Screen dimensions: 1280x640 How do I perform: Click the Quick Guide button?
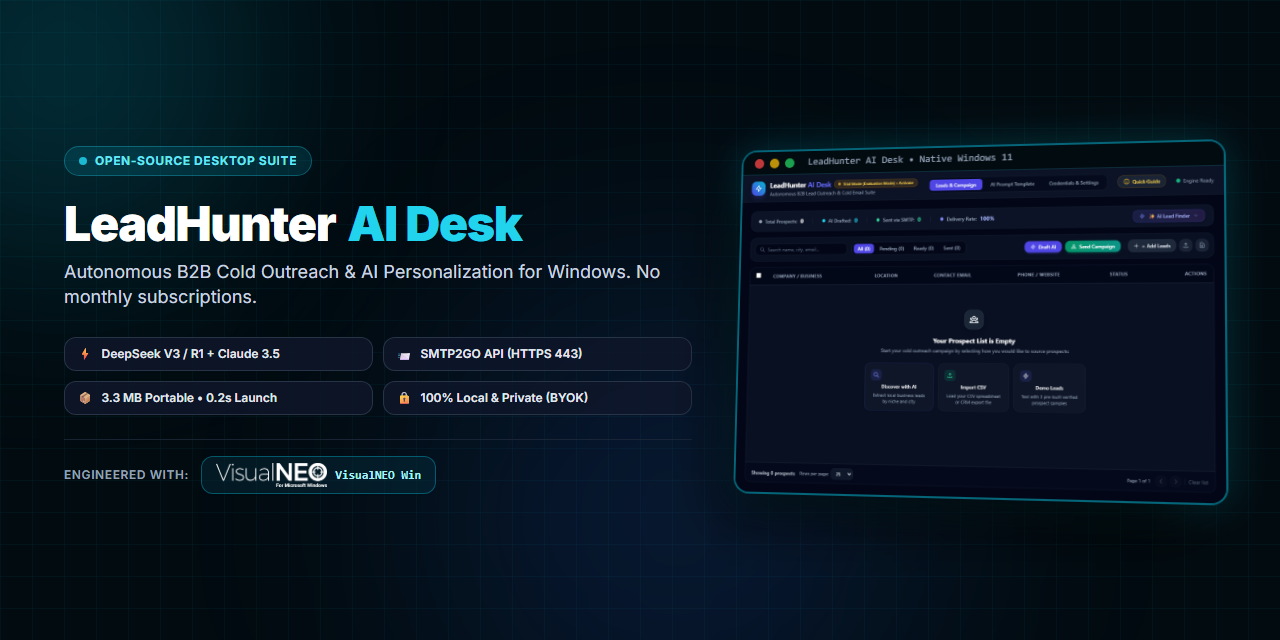[1141, 181]
